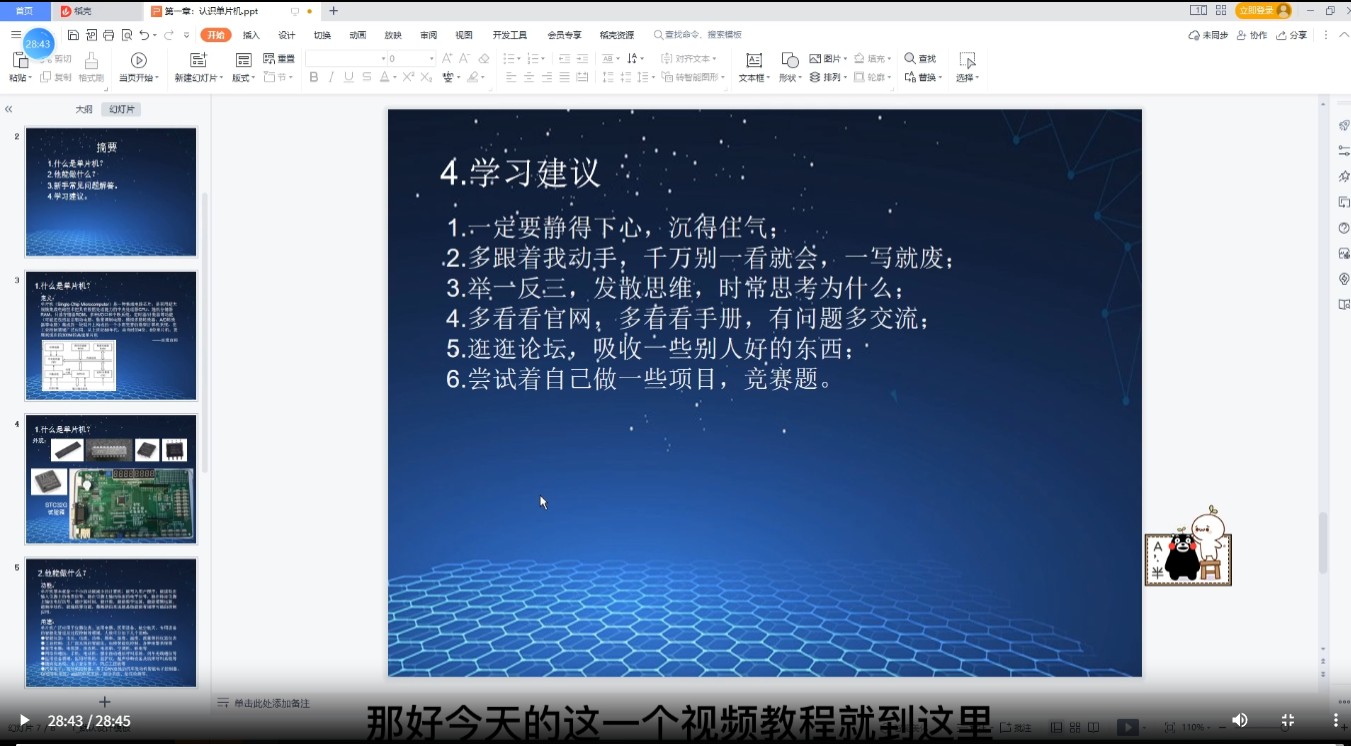This screenshot has height=746, width=1351.
Task: Insert a Text Box icon
Action: click(754, 60)
